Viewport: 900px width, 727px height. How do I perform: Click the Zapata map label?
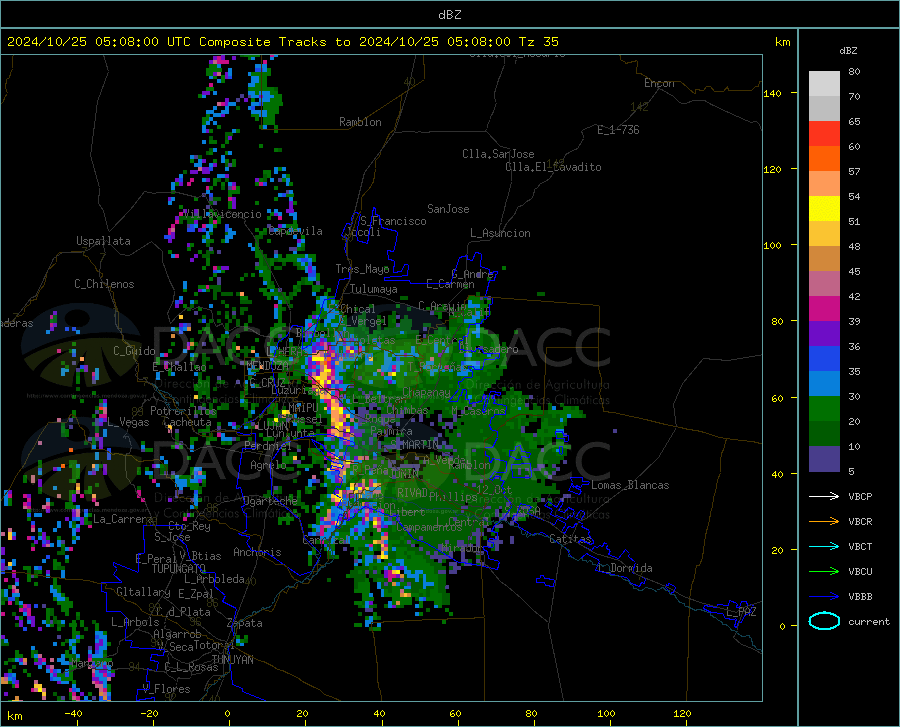[245, 623]
